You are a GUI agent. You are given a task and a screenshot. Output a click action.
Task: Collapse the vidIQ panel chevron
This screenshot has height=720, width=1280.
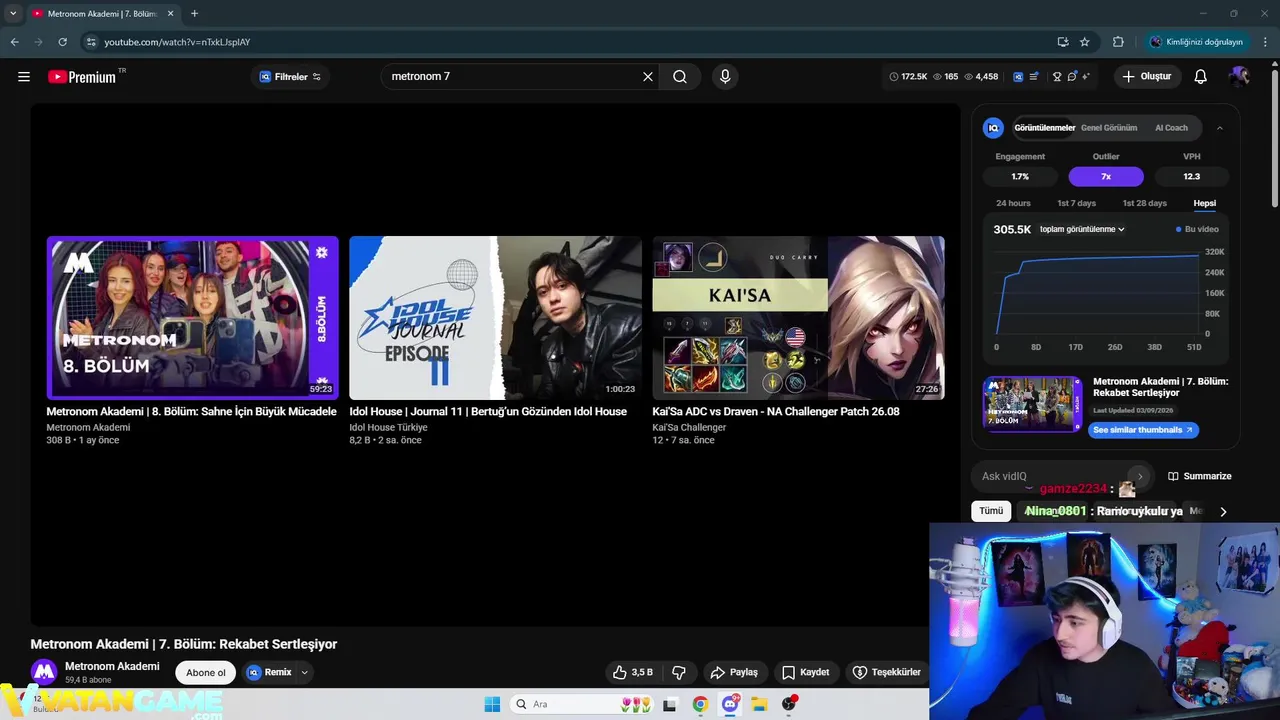point(1220,128)
